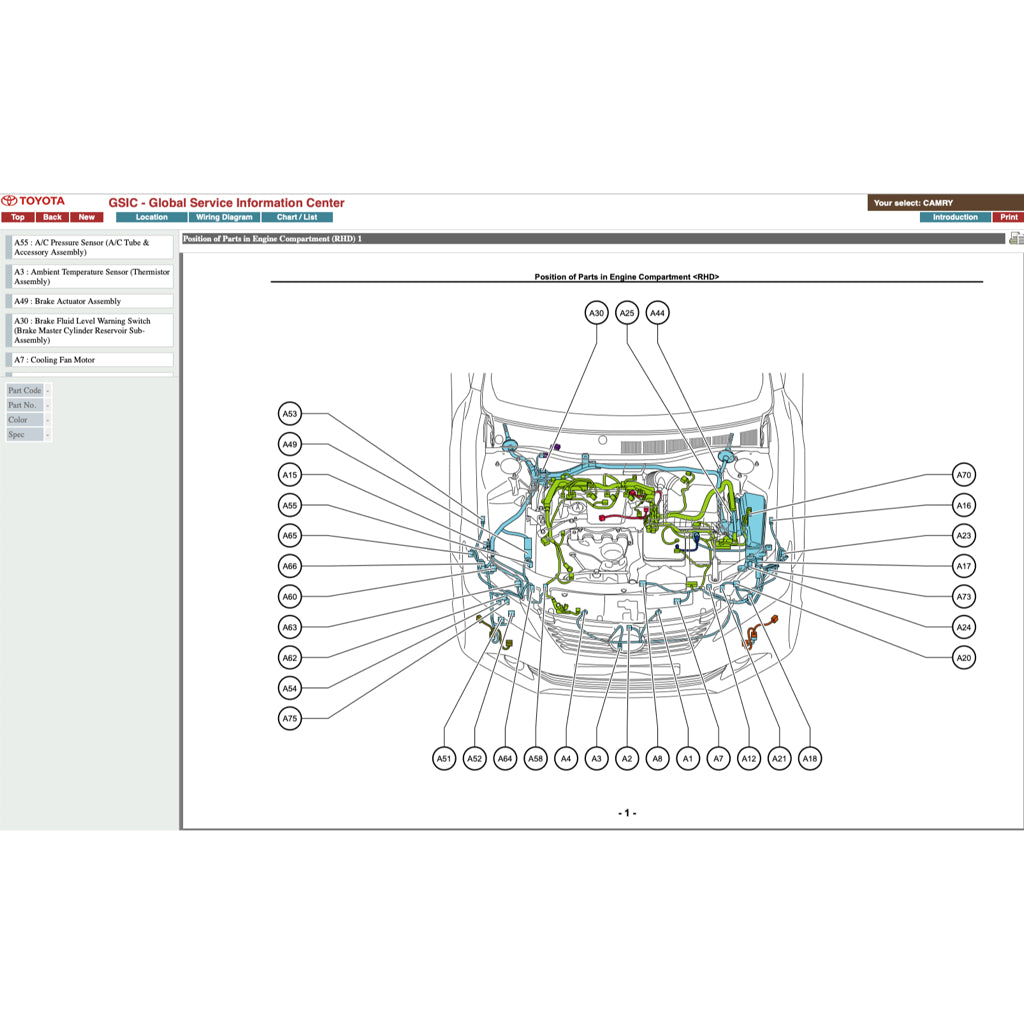
Task: Select A7 Cooling Fan Motor list entry
Action: [x=90, y=360]
